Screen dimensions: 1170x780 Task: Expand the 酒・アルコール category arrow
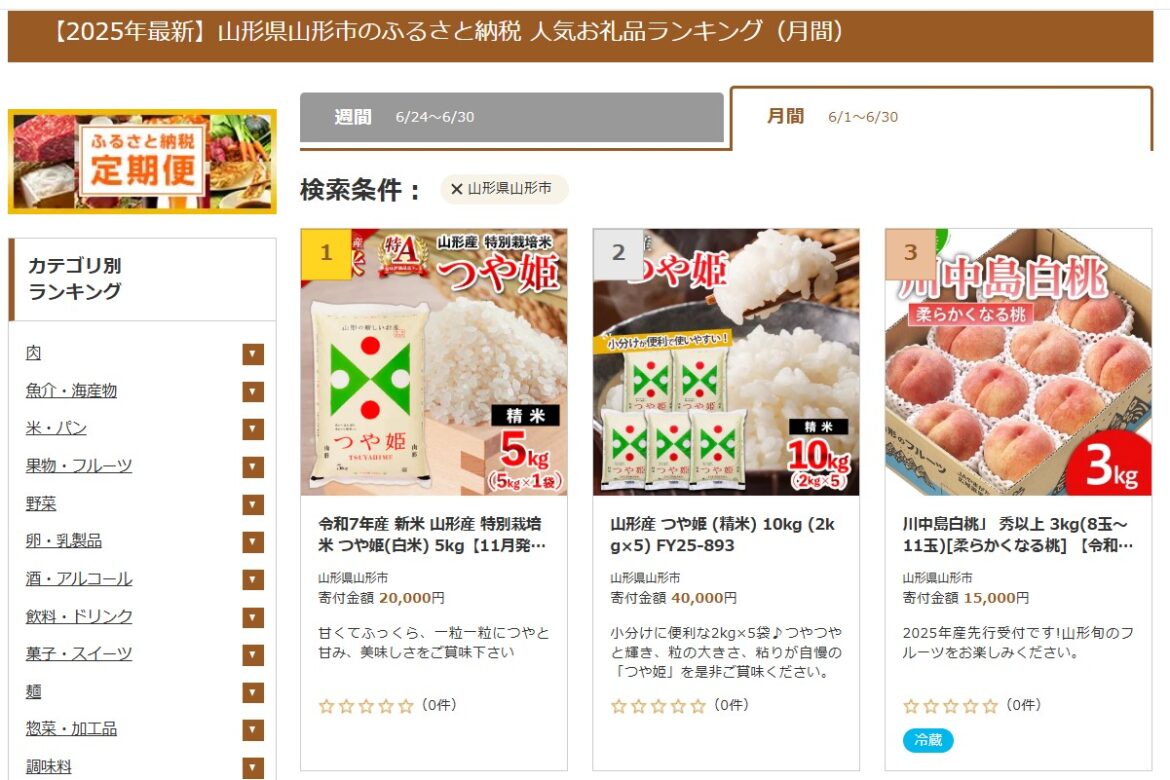[x=253, y=579]
